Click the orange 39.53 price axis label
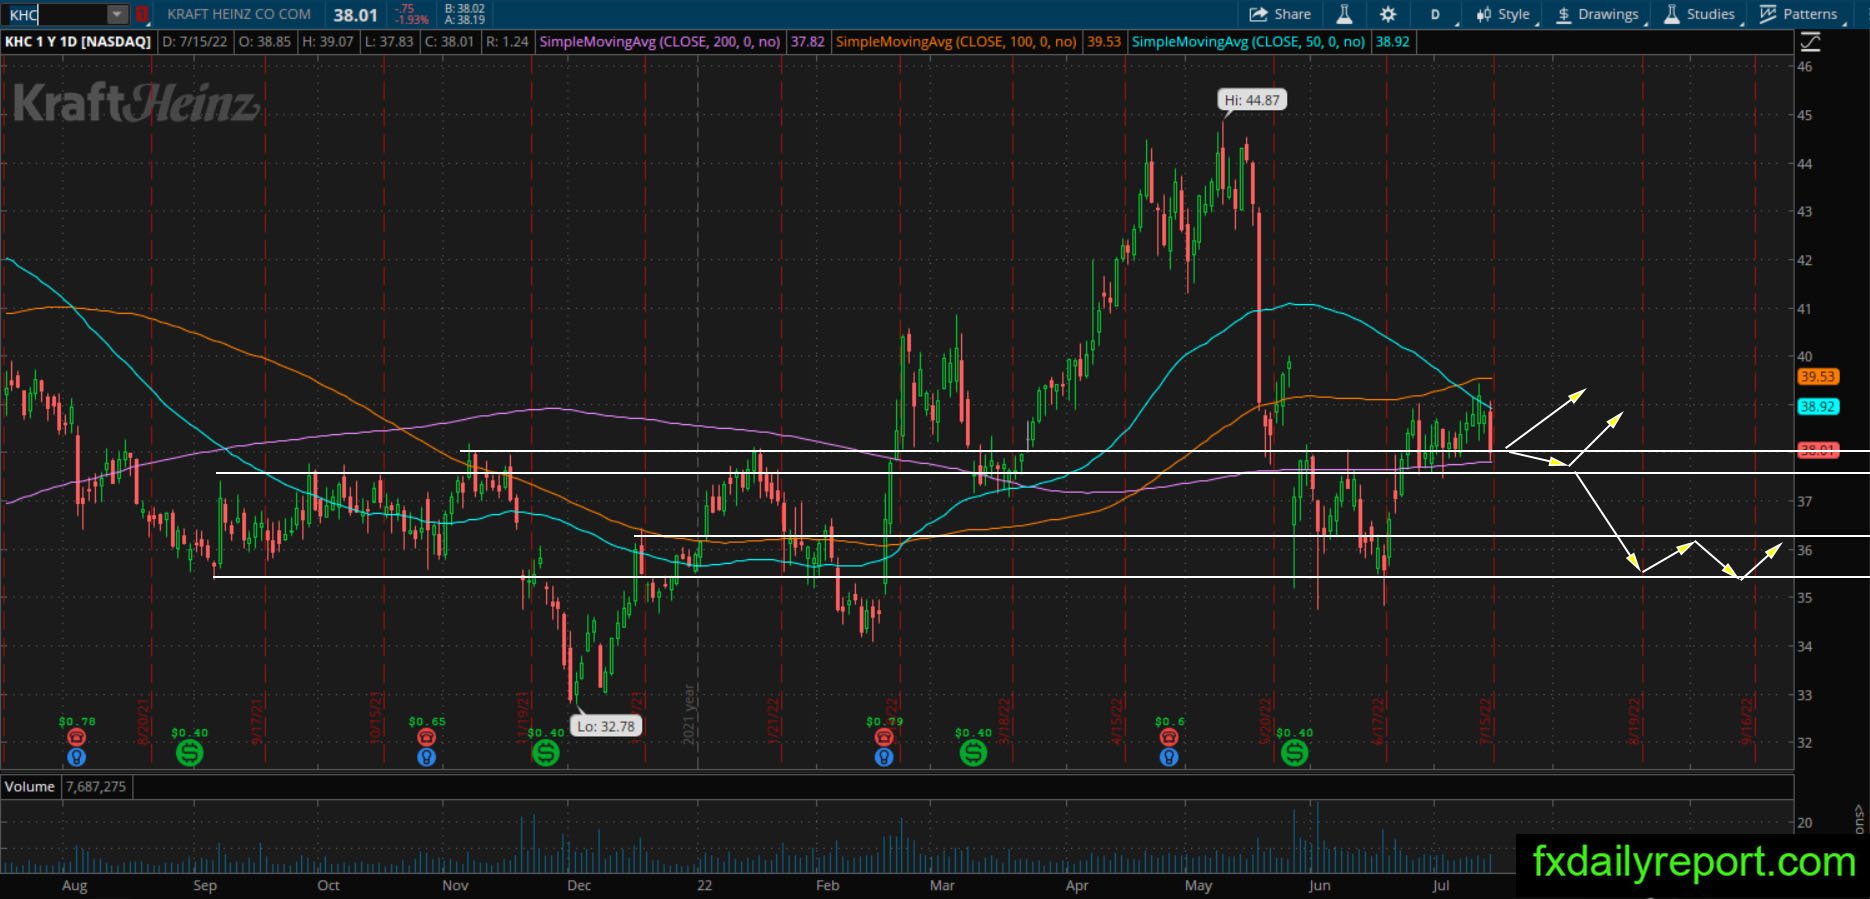The image size is (1870, 899). 1817,377
